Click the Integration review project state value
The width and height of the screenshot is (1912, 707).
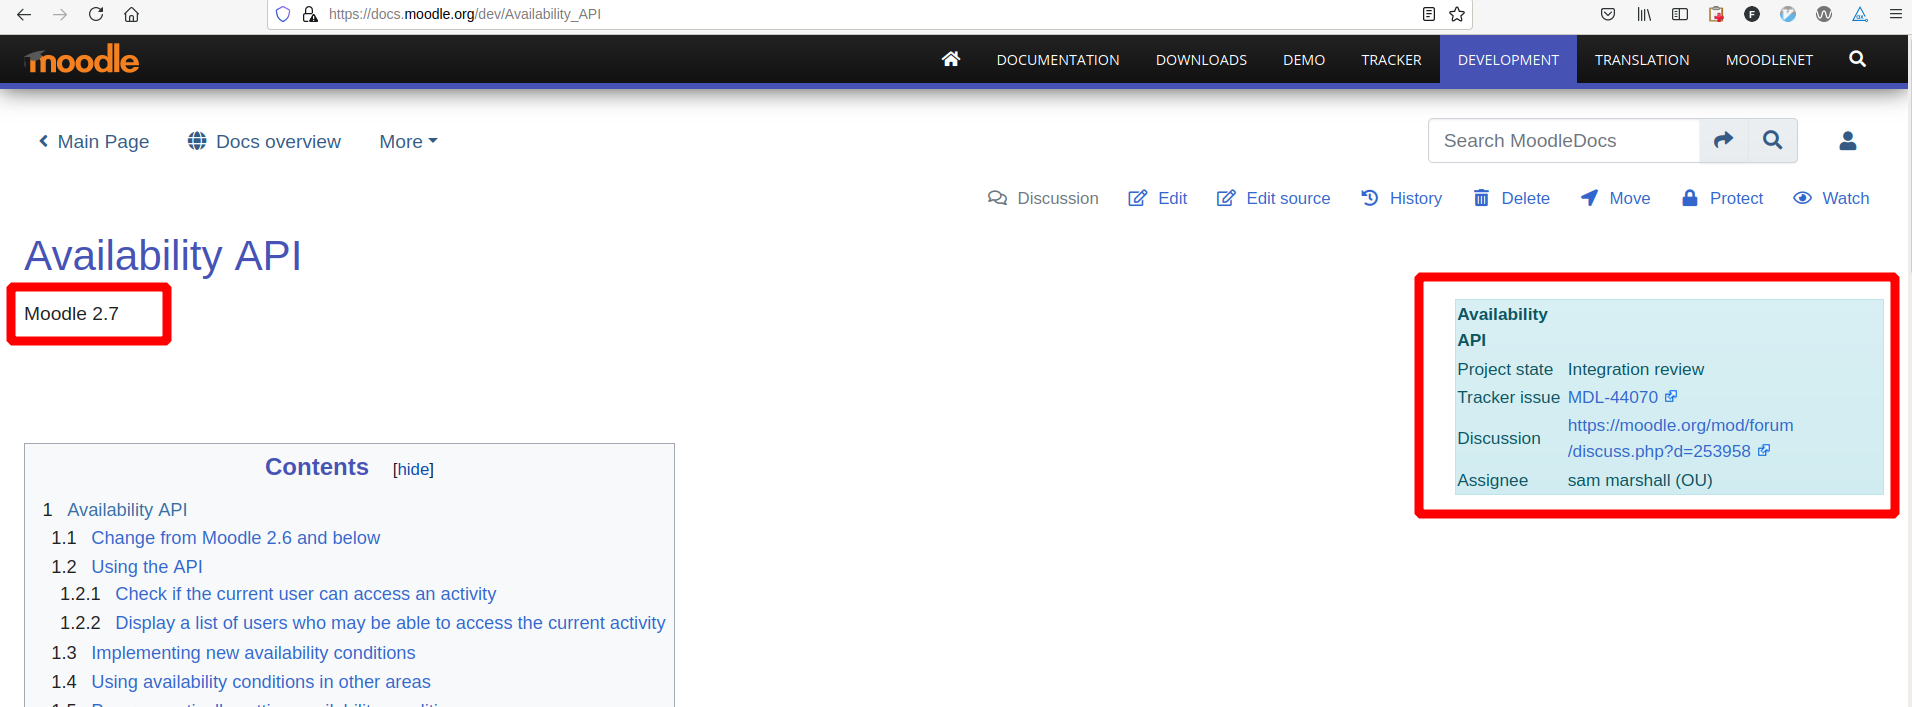[1635, 369]
